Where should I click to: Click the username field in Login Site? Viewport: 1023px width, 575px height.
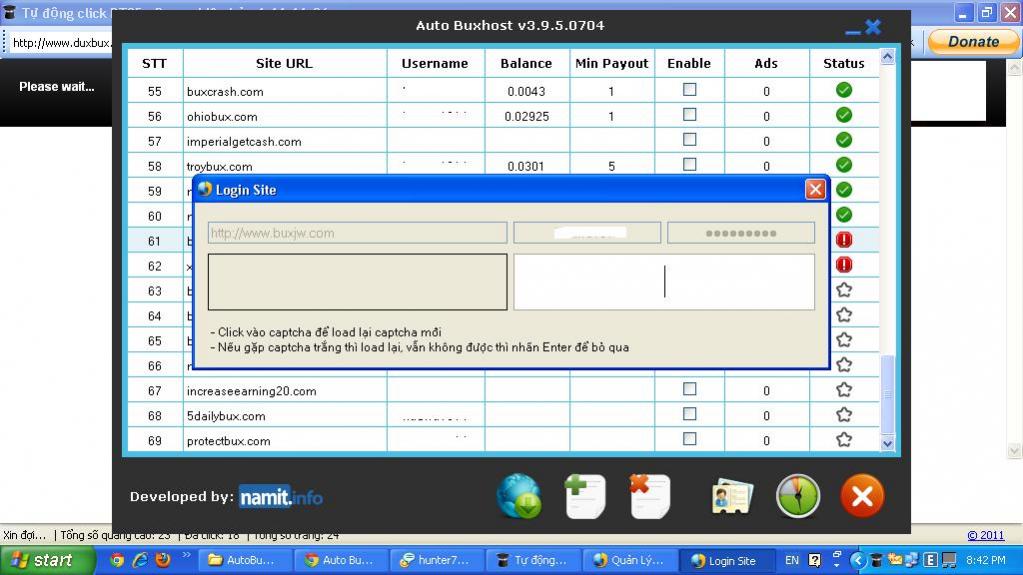587,233
